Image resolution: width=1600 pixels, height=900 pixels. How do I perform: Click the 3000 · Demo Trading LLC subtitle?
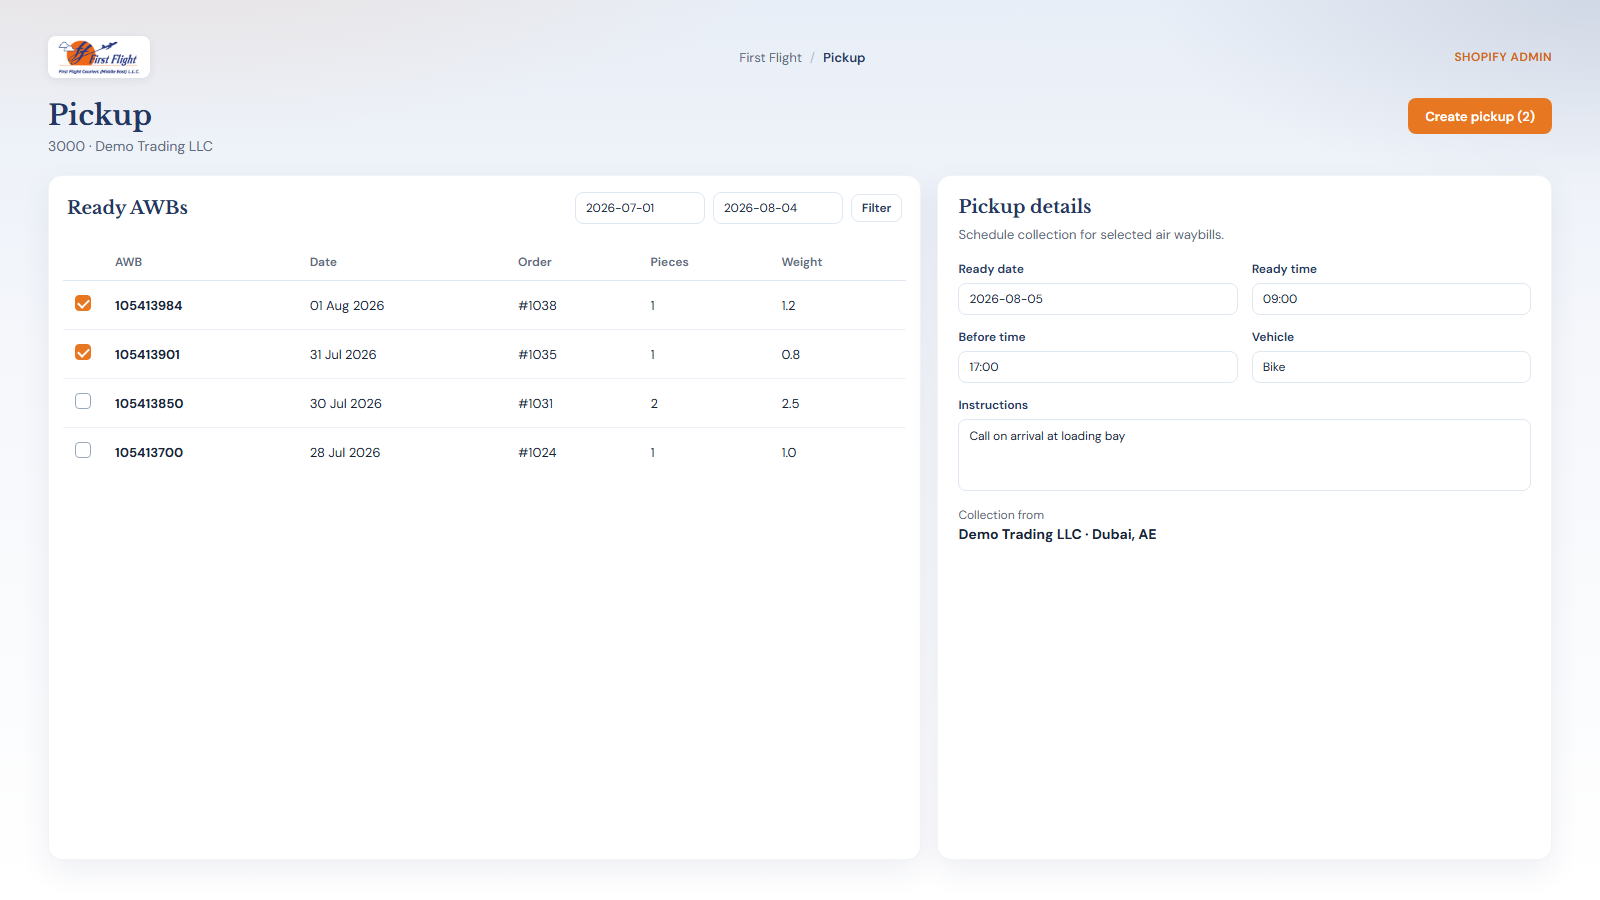[x=130, y=146]
